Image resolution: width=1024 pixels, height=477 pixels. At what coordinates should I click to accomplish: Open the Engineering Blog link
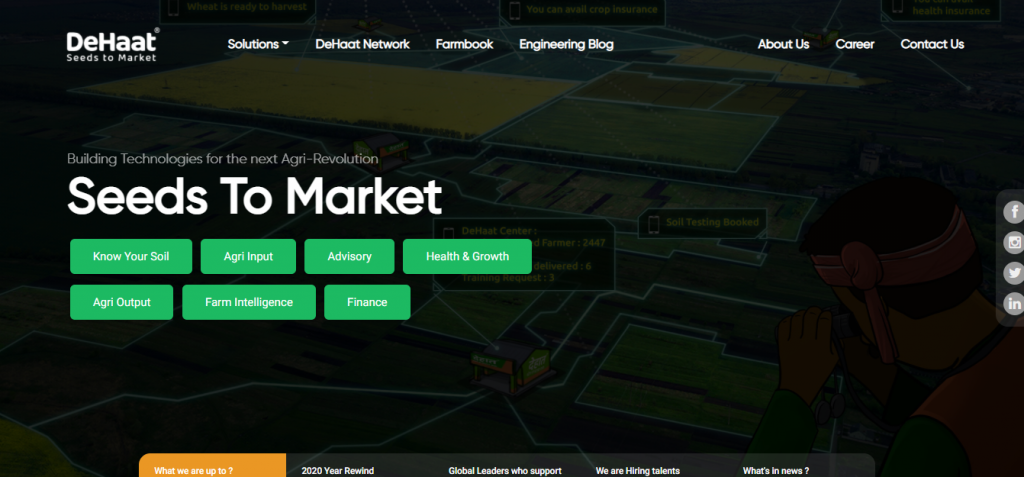tap(566, 44)
